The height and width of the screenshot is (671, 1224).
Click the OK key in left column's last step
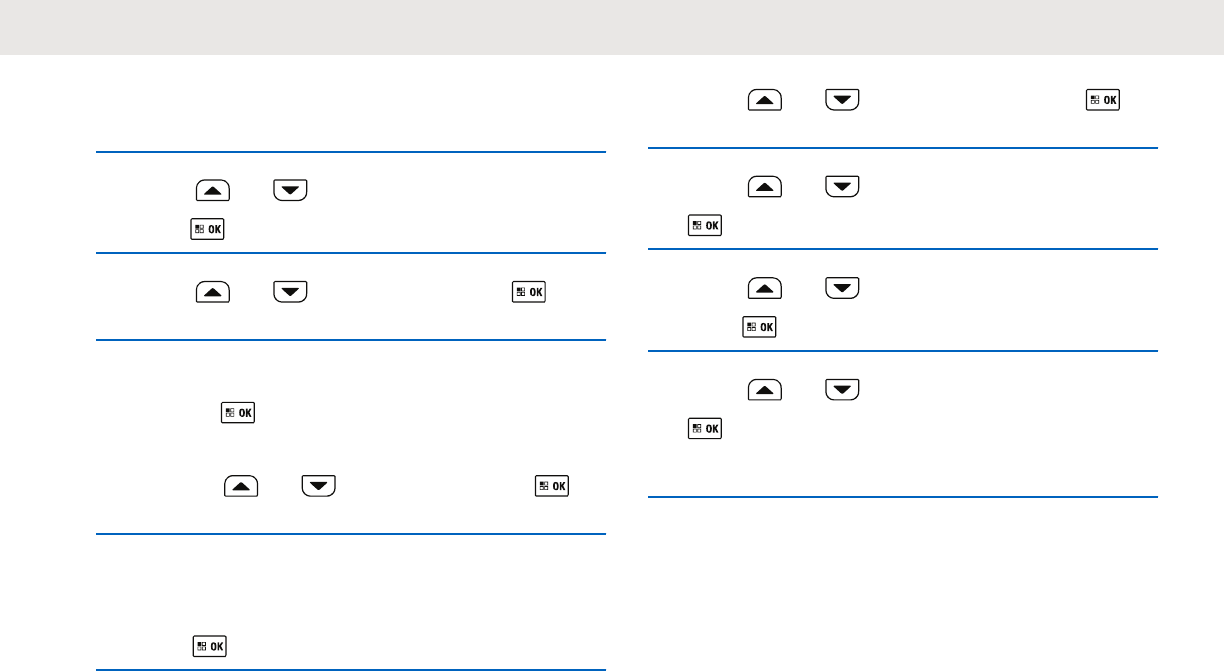tap(209, 646)
